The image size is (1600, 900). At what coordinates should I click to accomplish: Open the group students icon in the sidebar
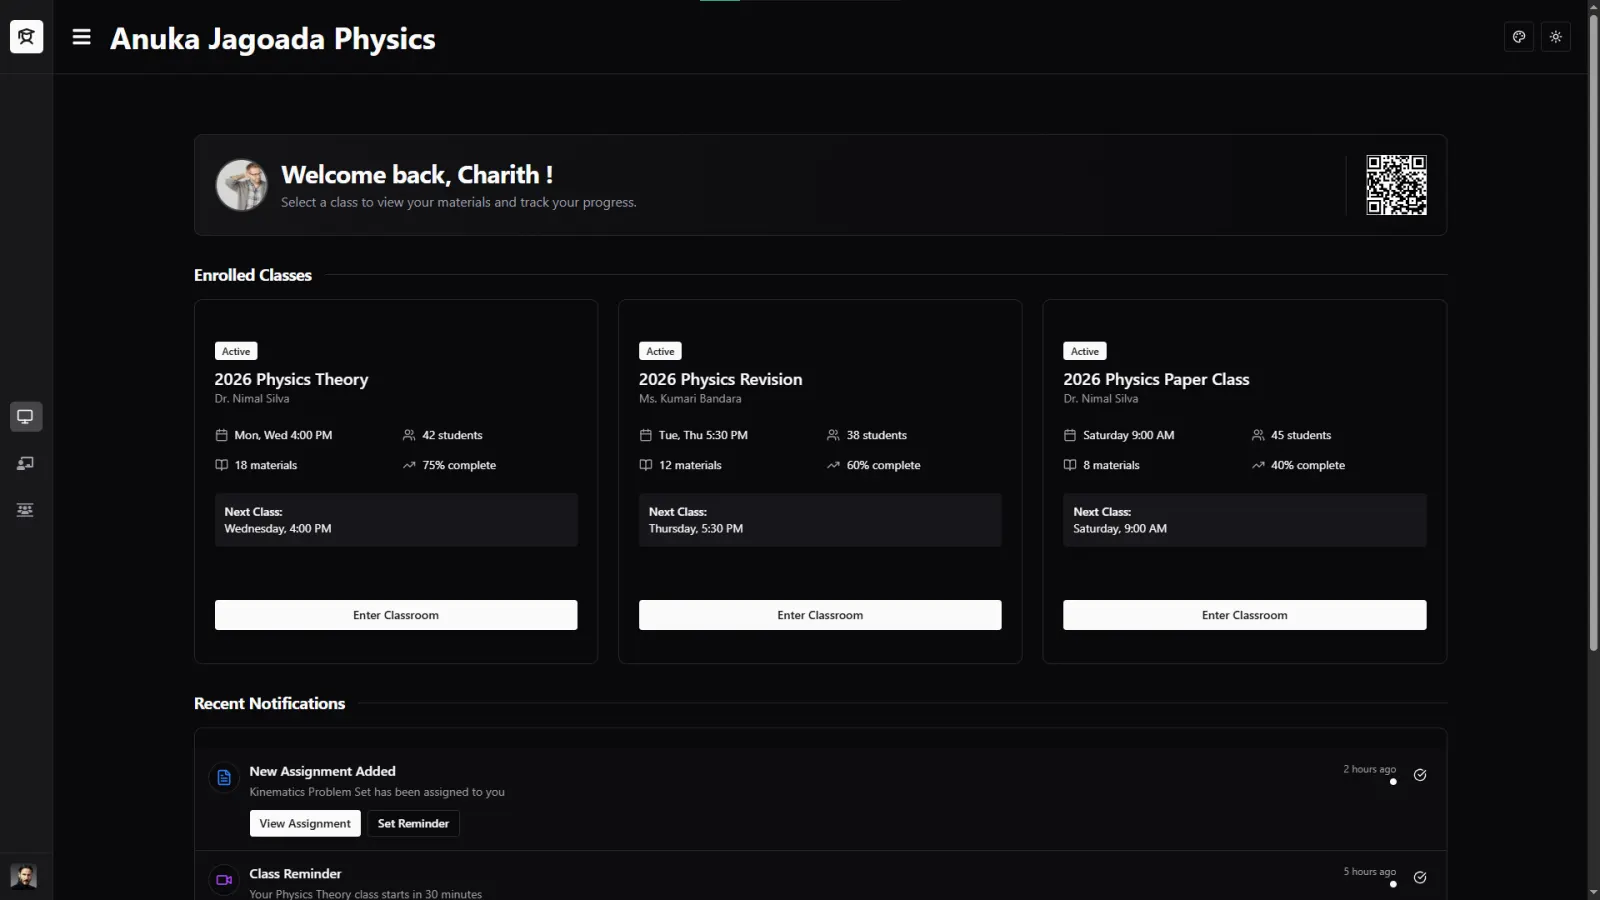coord(26,510)
